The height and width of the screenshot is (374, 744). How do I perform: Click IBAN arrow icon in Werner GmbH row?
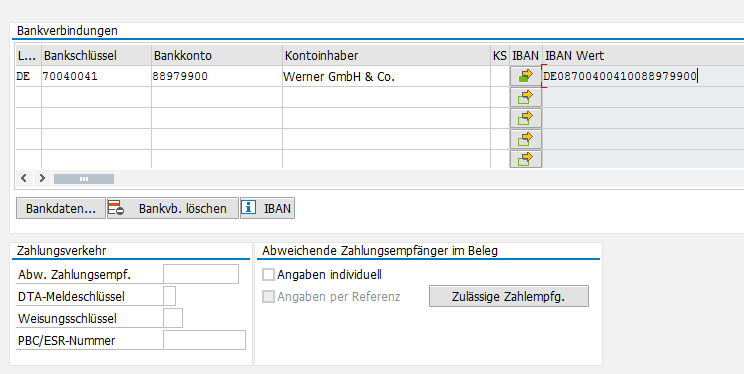(526, 76)
